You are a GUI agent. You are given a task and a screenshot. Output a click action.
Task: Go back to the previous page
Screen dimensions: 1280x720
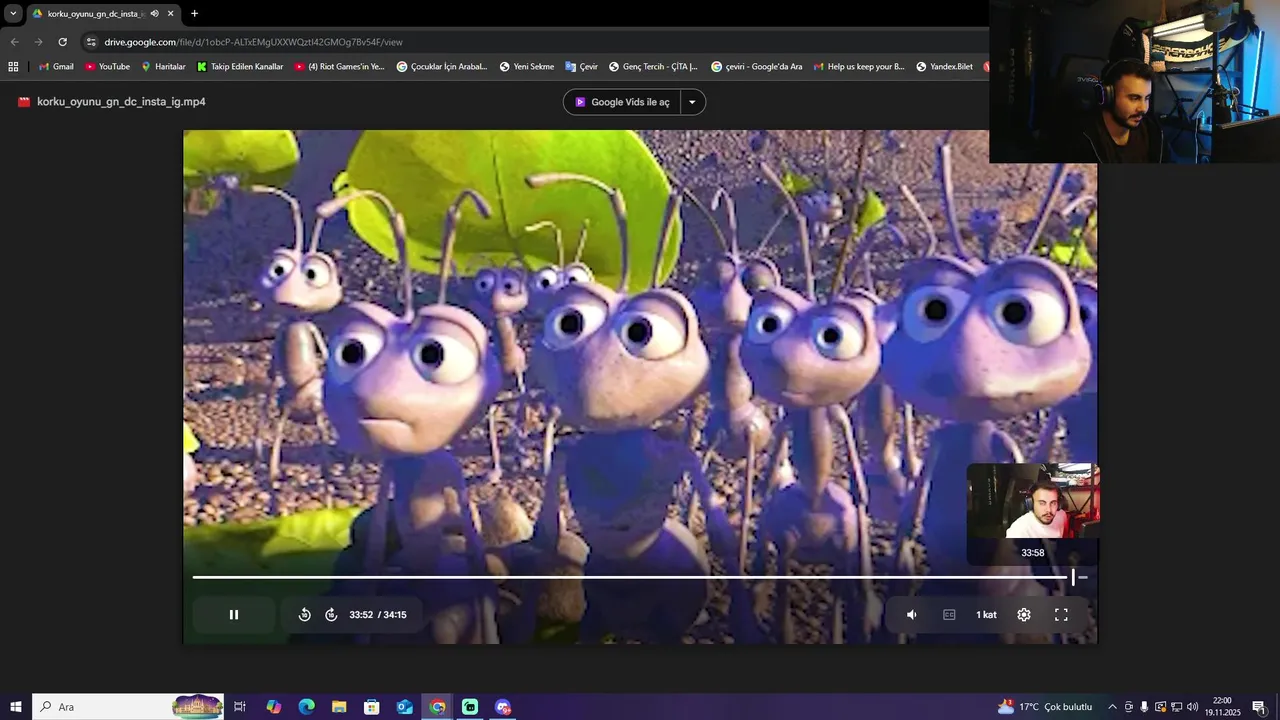coord(14,42)
